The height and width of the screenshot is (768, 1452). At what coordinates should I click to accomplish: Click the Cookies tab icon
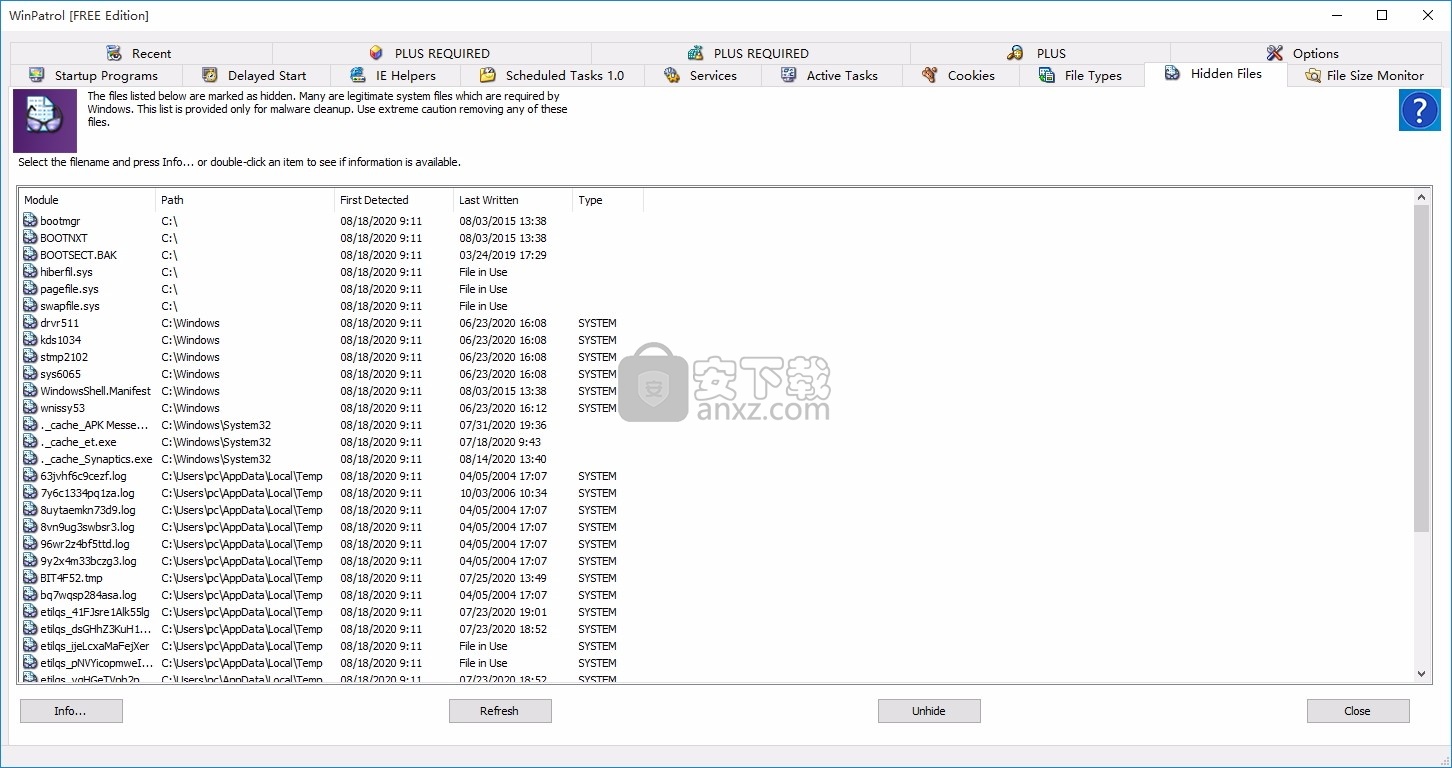pos(930,75)
